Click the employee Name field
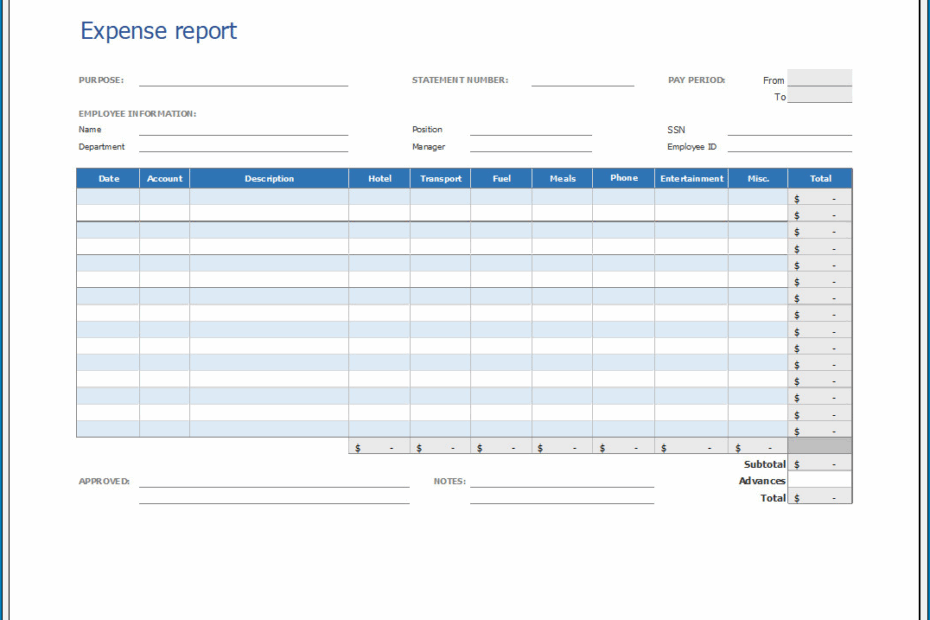 pyautogui.click(x=244, y=130)
